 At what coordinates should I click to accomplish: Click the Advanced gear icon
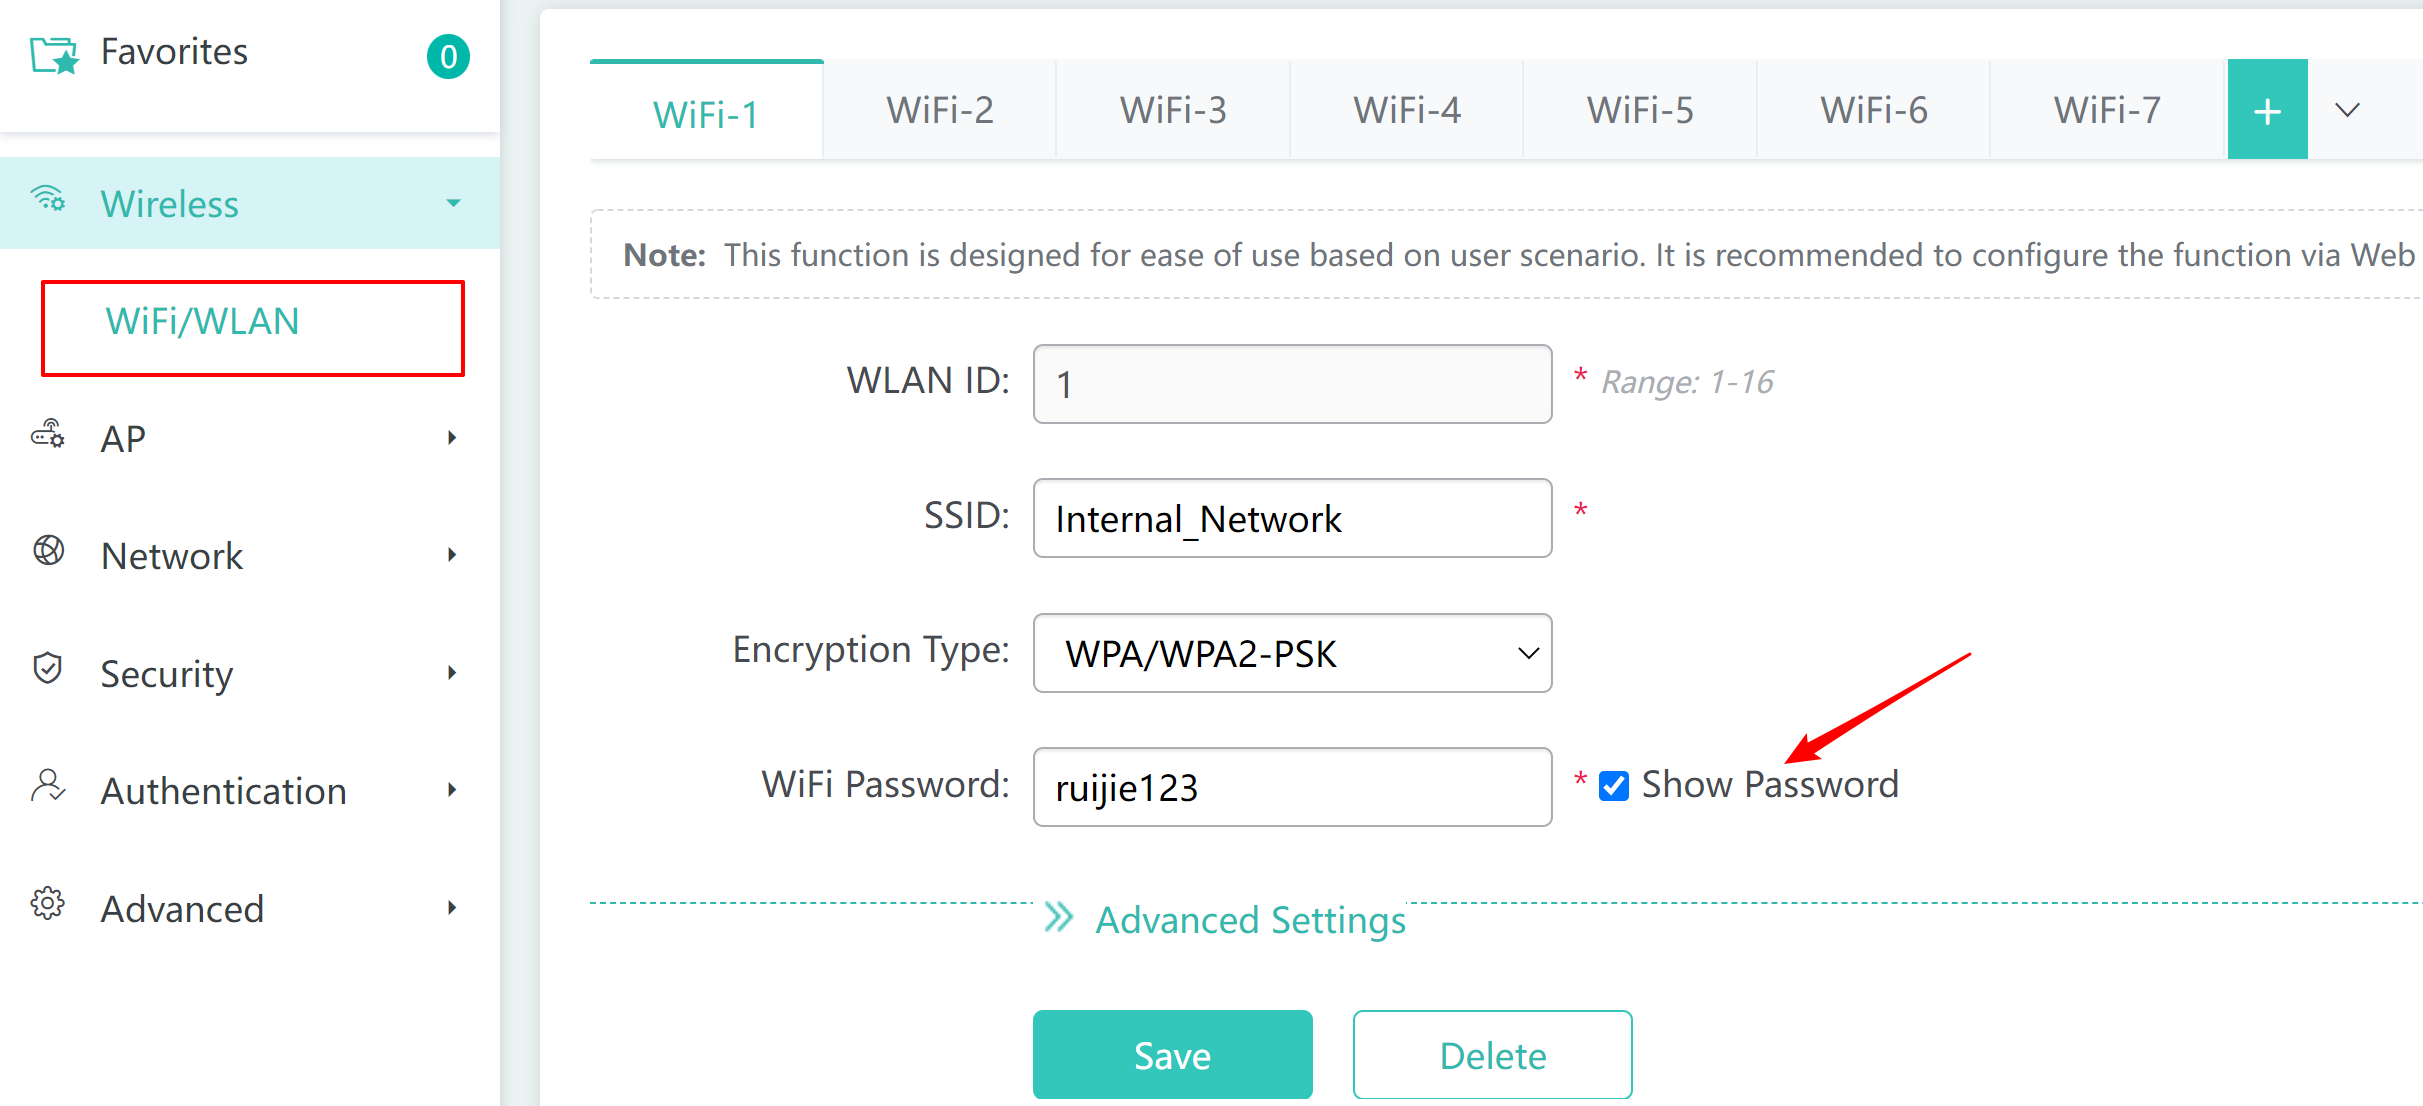coord(48,904)
